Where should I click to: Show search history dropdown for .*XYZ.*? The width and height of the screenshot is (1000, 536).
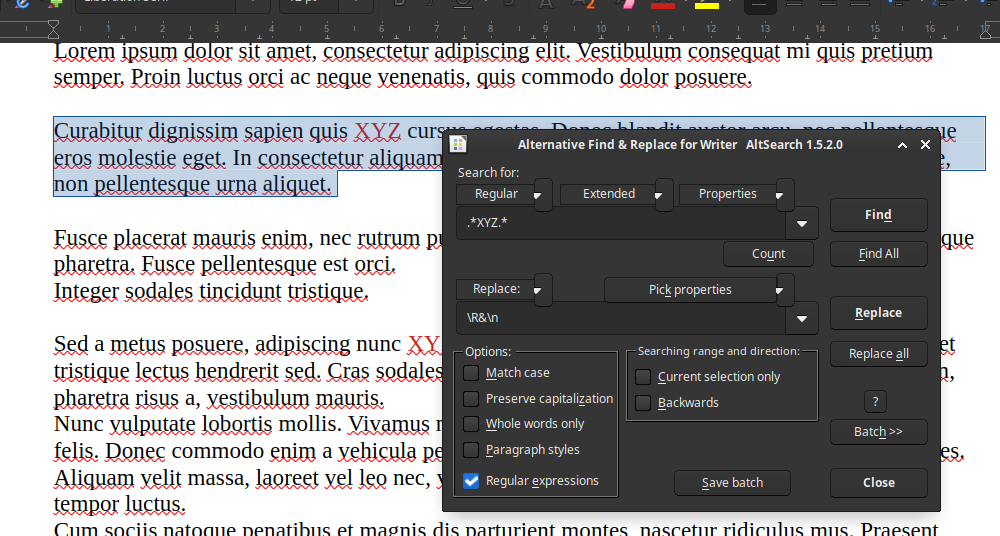802,223
